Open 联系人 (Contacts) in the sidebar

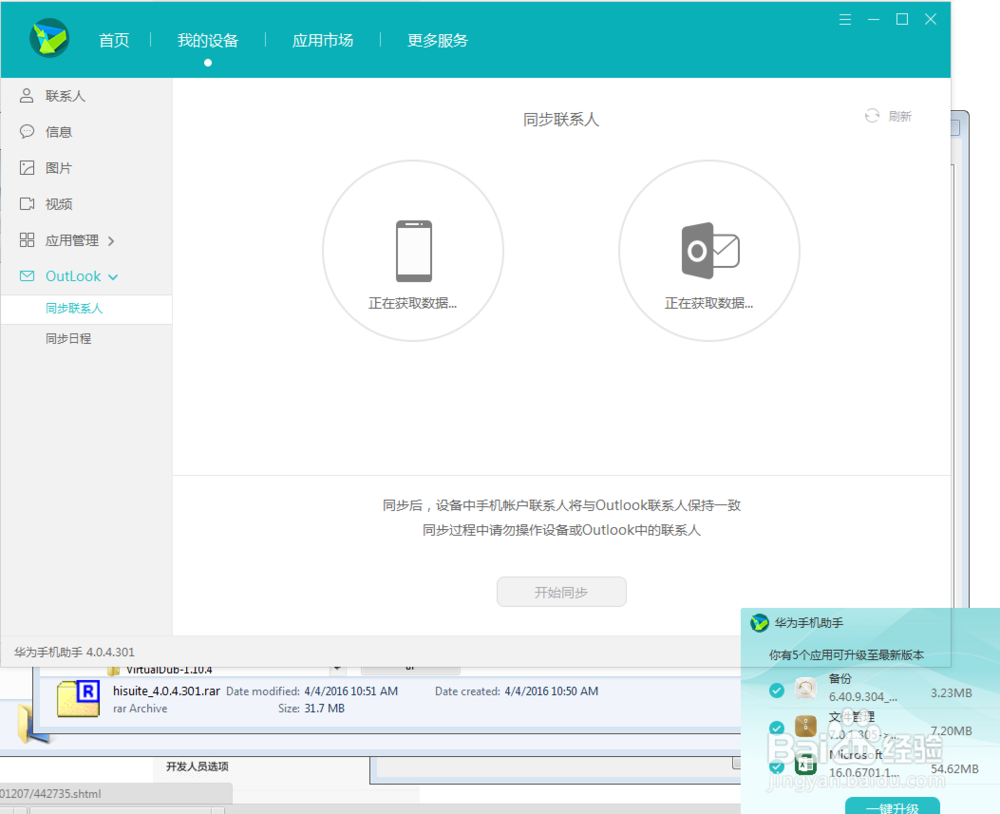66,95
